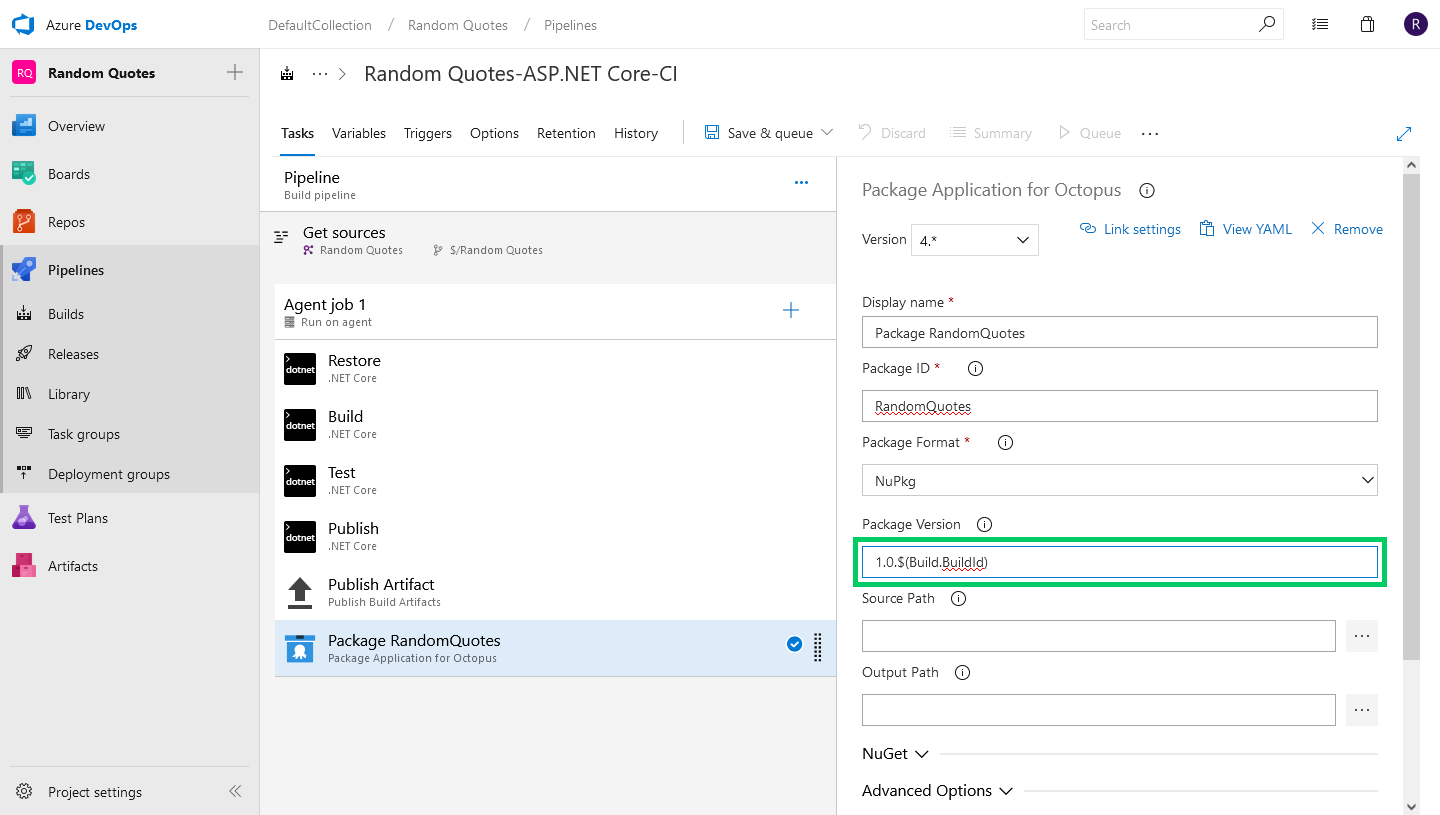Expand the Save & queue dropdown
Viewport: 1440px width, 815px height.
tap(827, 133)
